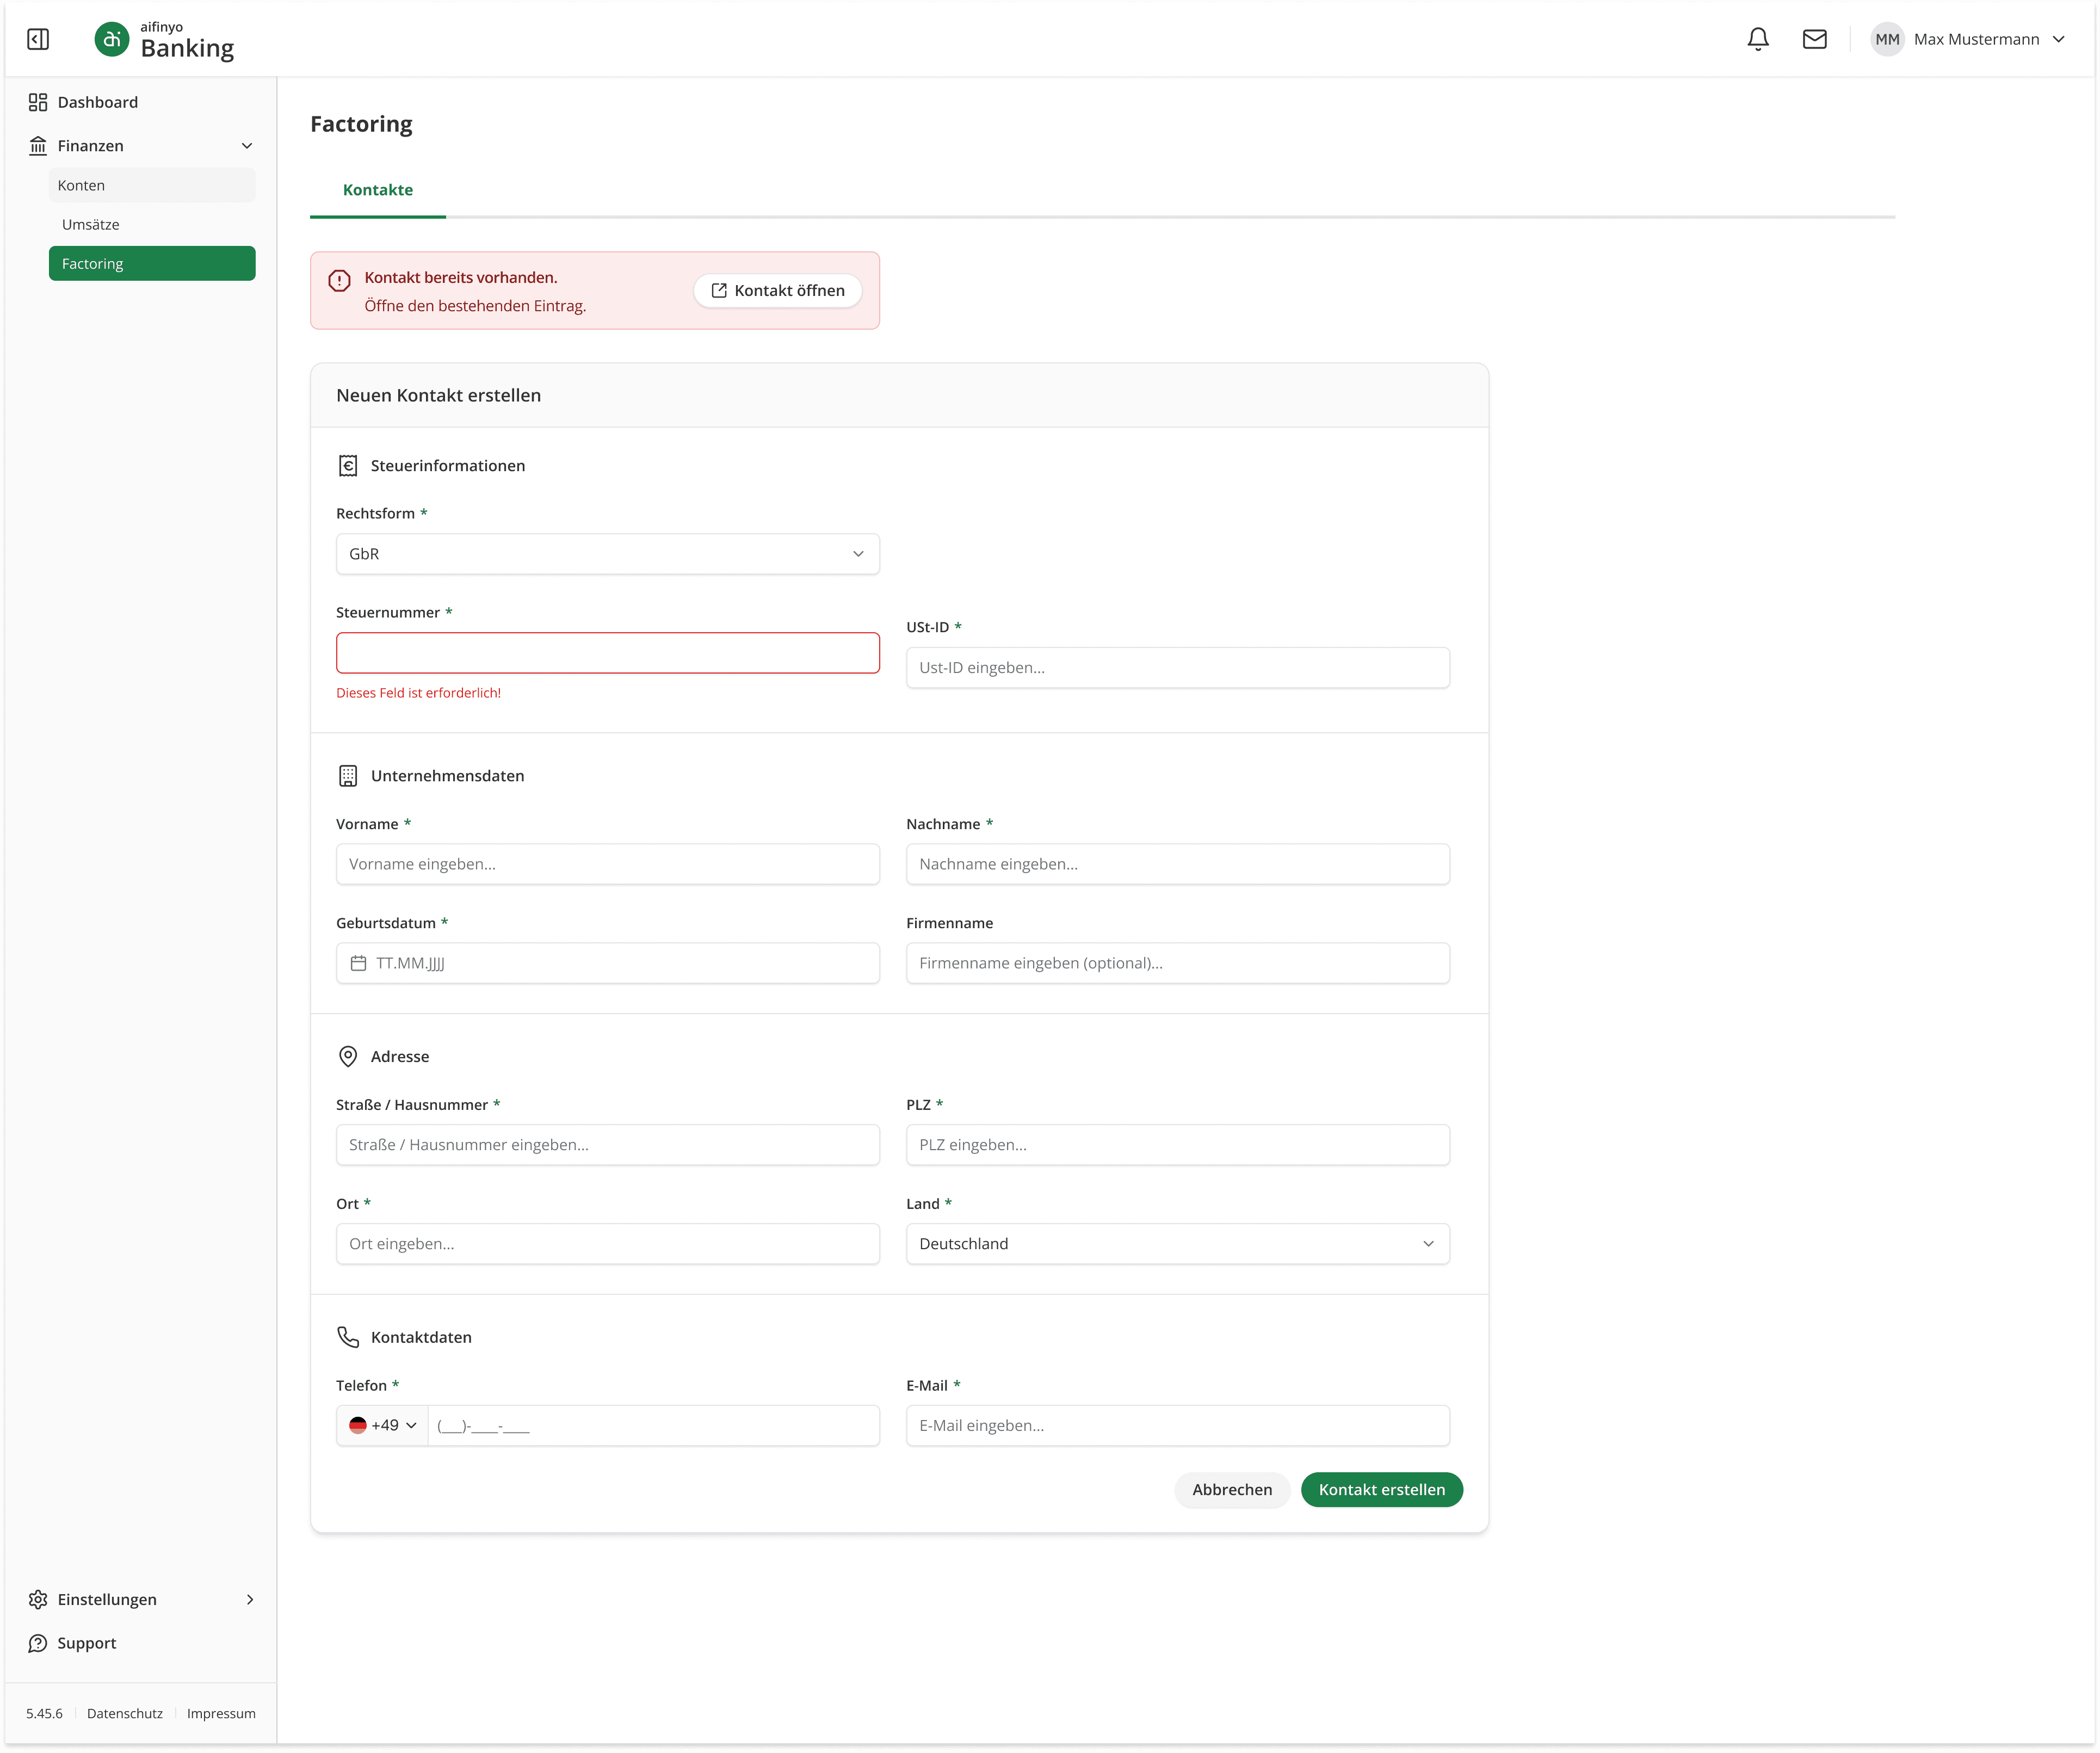Select Konten in the sidebar
2100x1753 pixels.
tap(82, 185)
